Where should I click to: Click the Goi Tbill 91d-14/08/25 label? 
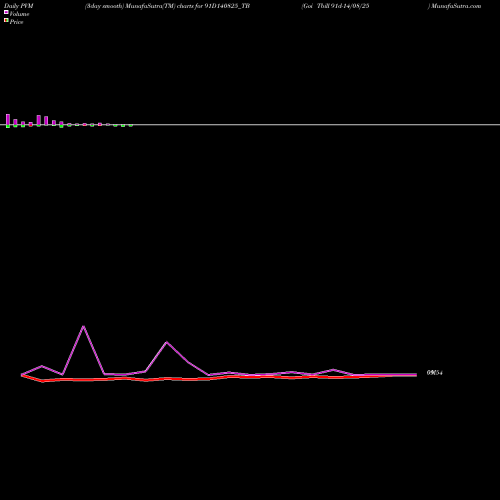click(x=336, y=6)
